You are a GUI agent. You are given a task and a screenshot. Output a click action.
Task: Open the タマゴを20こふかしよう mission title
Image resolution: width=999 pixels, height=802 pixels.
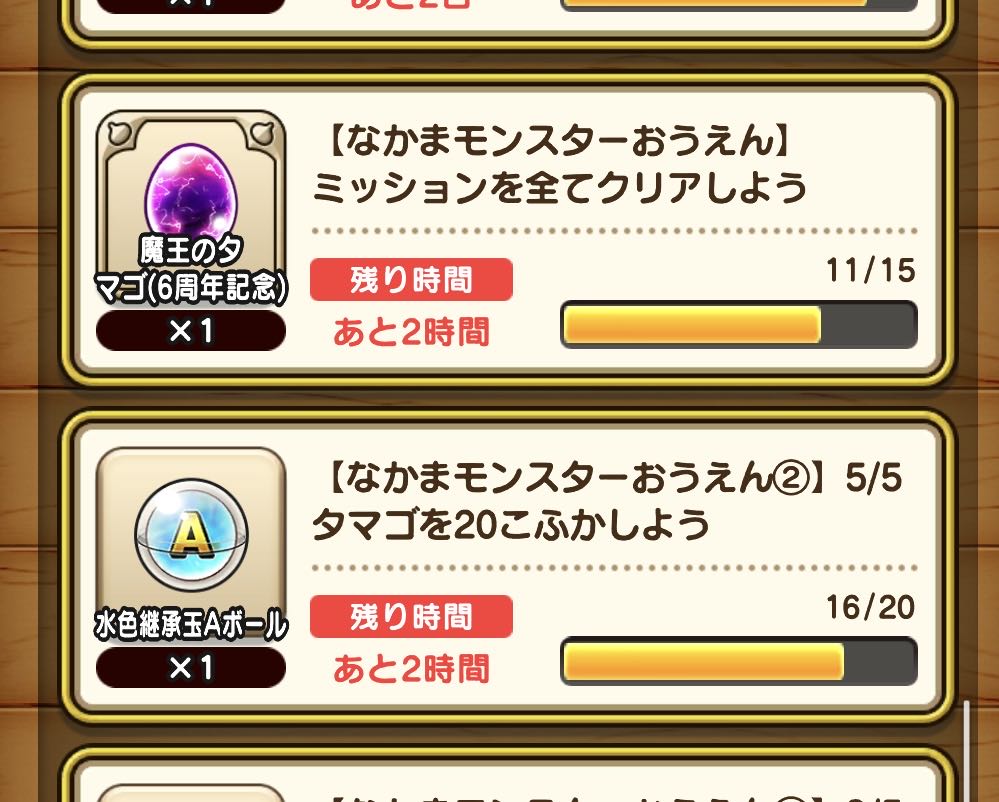click(511, 525)
